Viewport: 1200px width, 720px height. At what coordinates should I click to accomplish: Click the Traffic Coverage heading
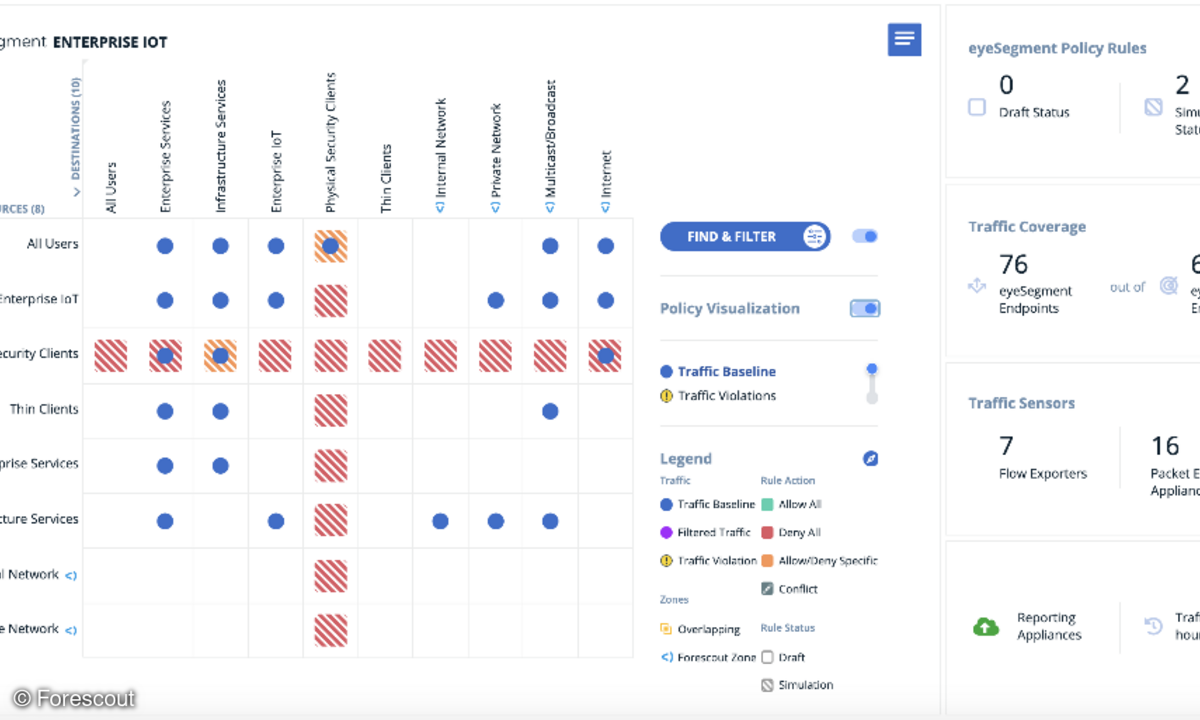pyautogui.click(x=1027, y=227)
